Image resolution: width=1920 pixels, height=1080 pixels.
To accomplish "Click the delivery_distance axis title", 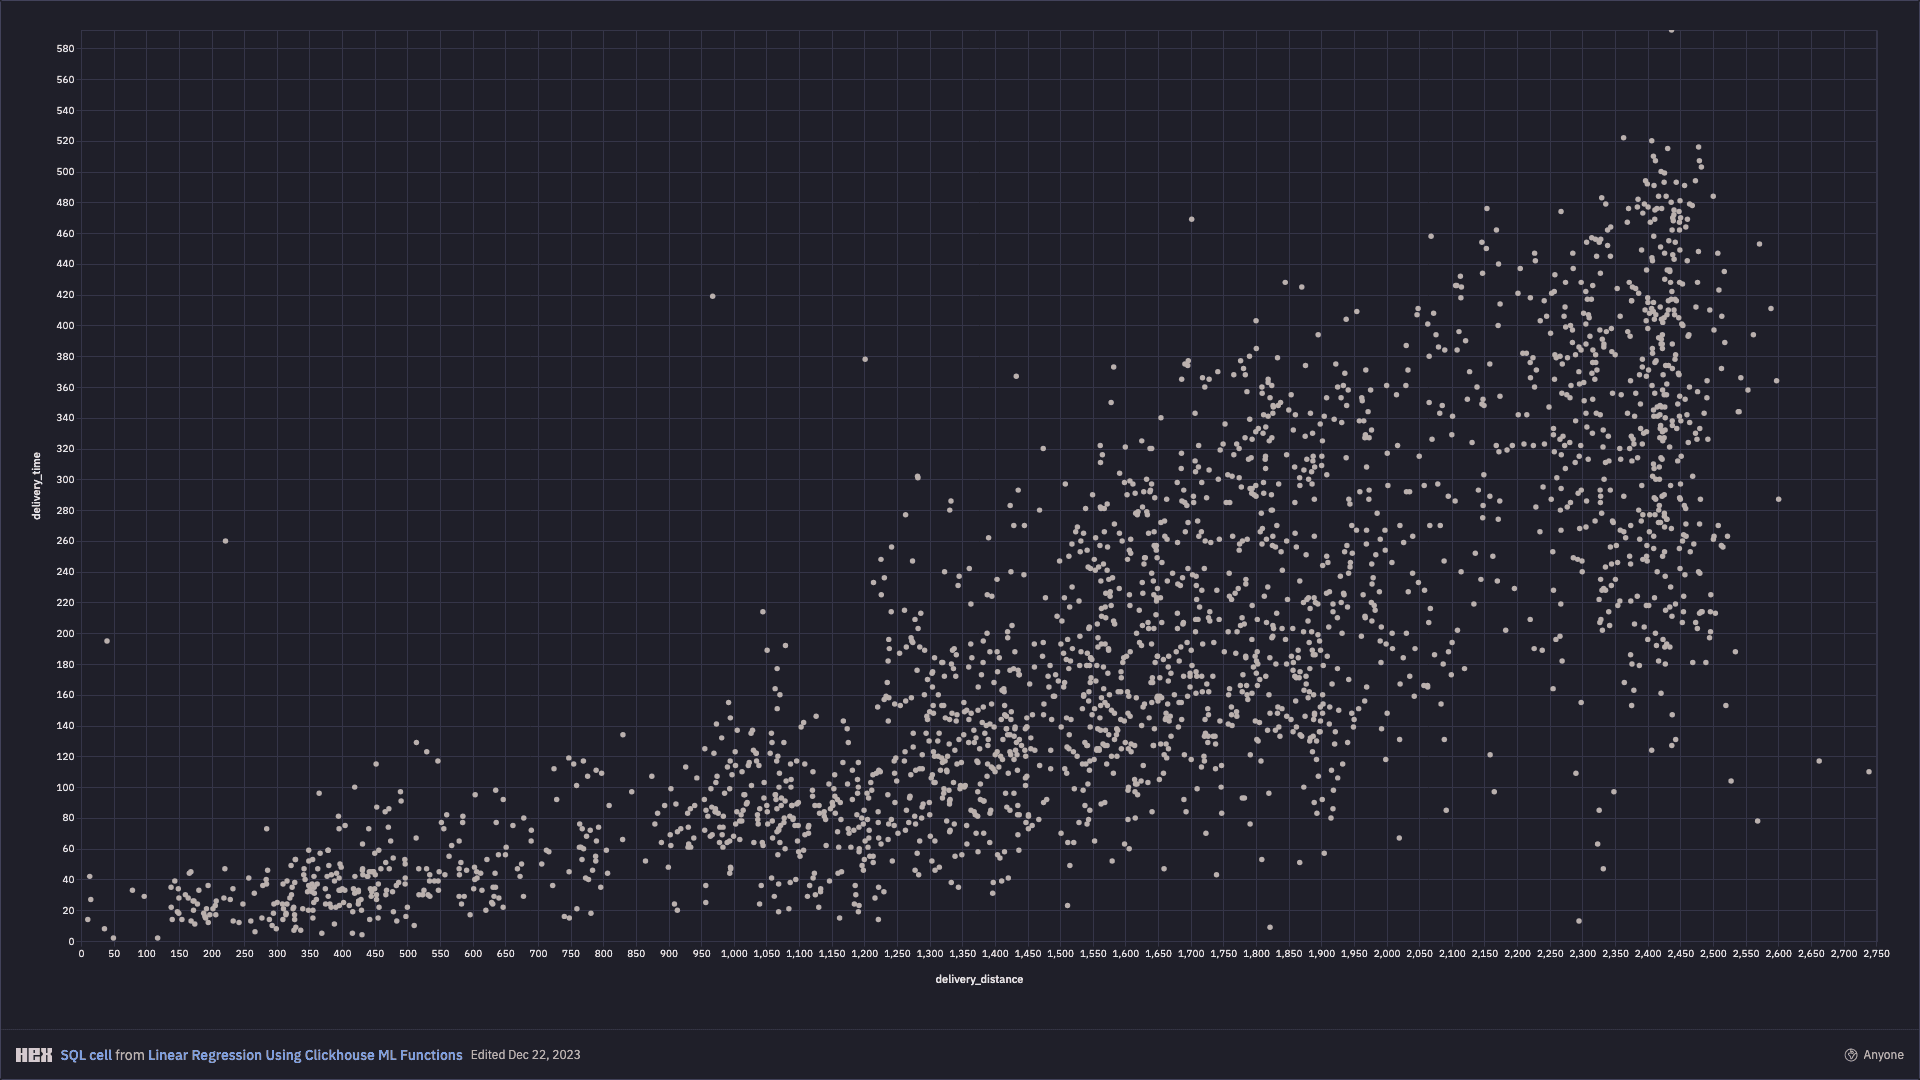I will click(979, 979).
